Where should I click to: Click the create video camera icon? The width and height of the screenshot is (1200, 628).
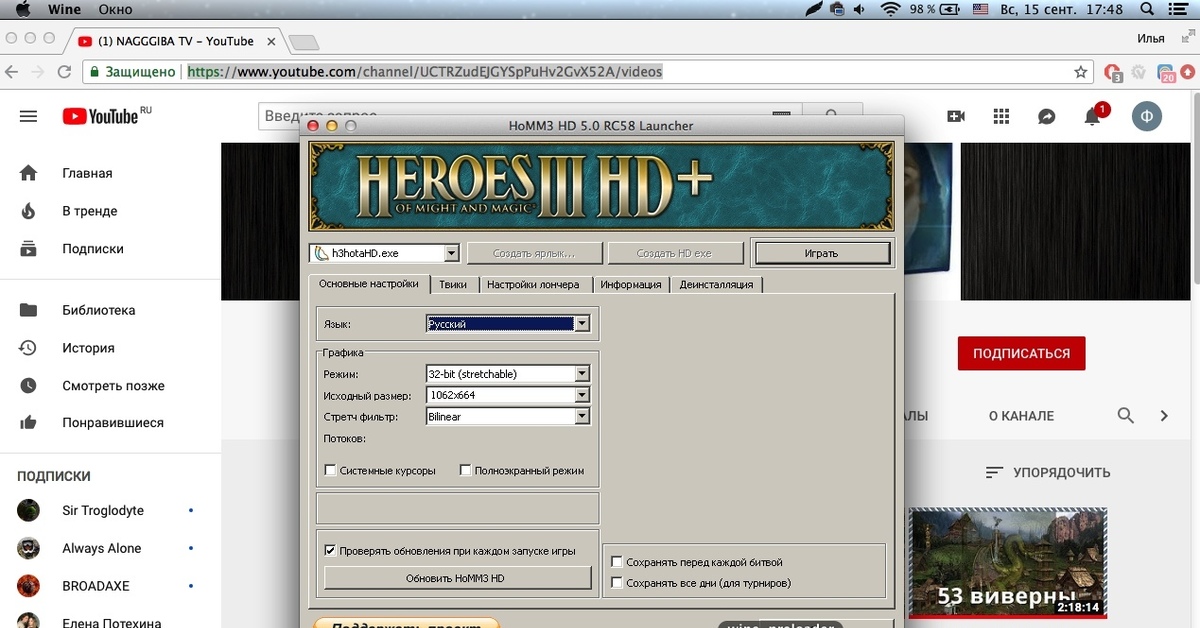point(955,116)
